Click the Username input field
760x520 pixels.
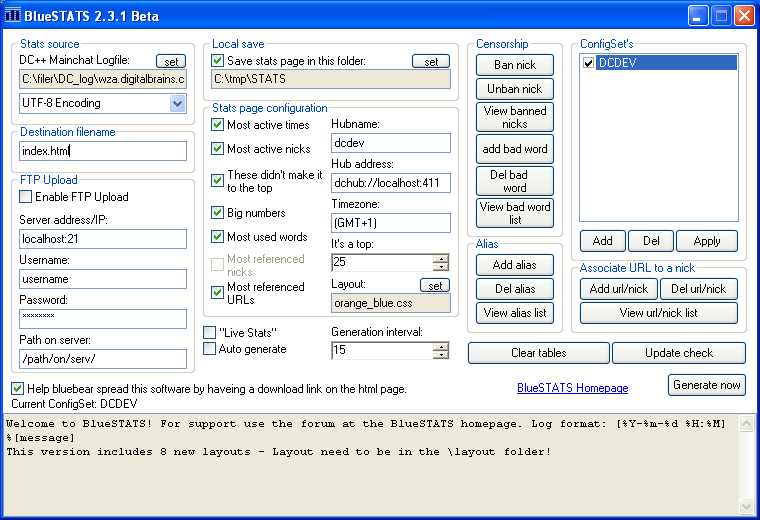(x=103, y=279)
